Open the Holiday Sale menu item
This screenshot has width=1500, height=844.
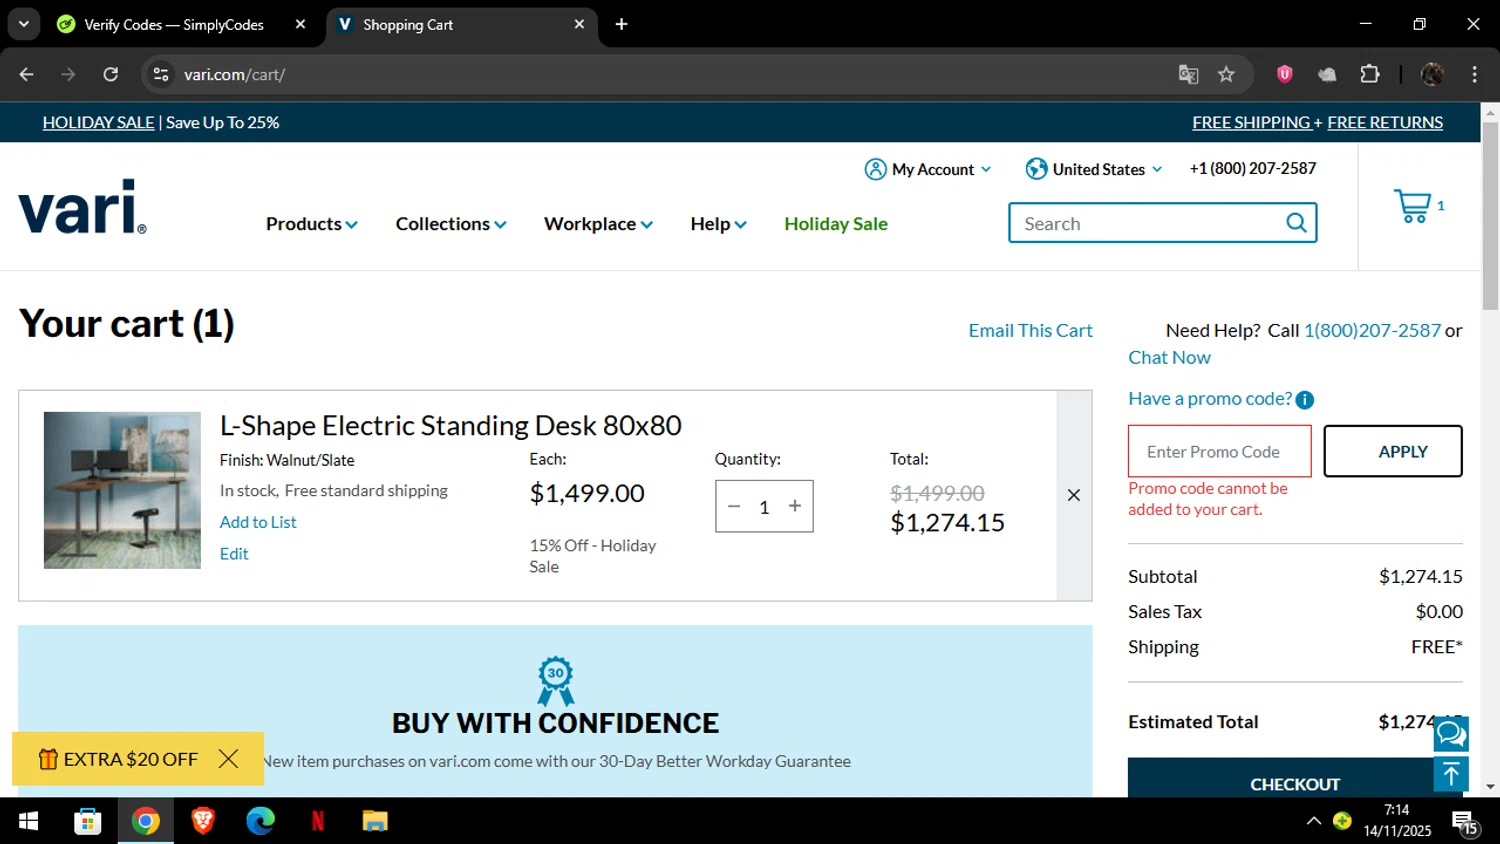coord(836,224)
